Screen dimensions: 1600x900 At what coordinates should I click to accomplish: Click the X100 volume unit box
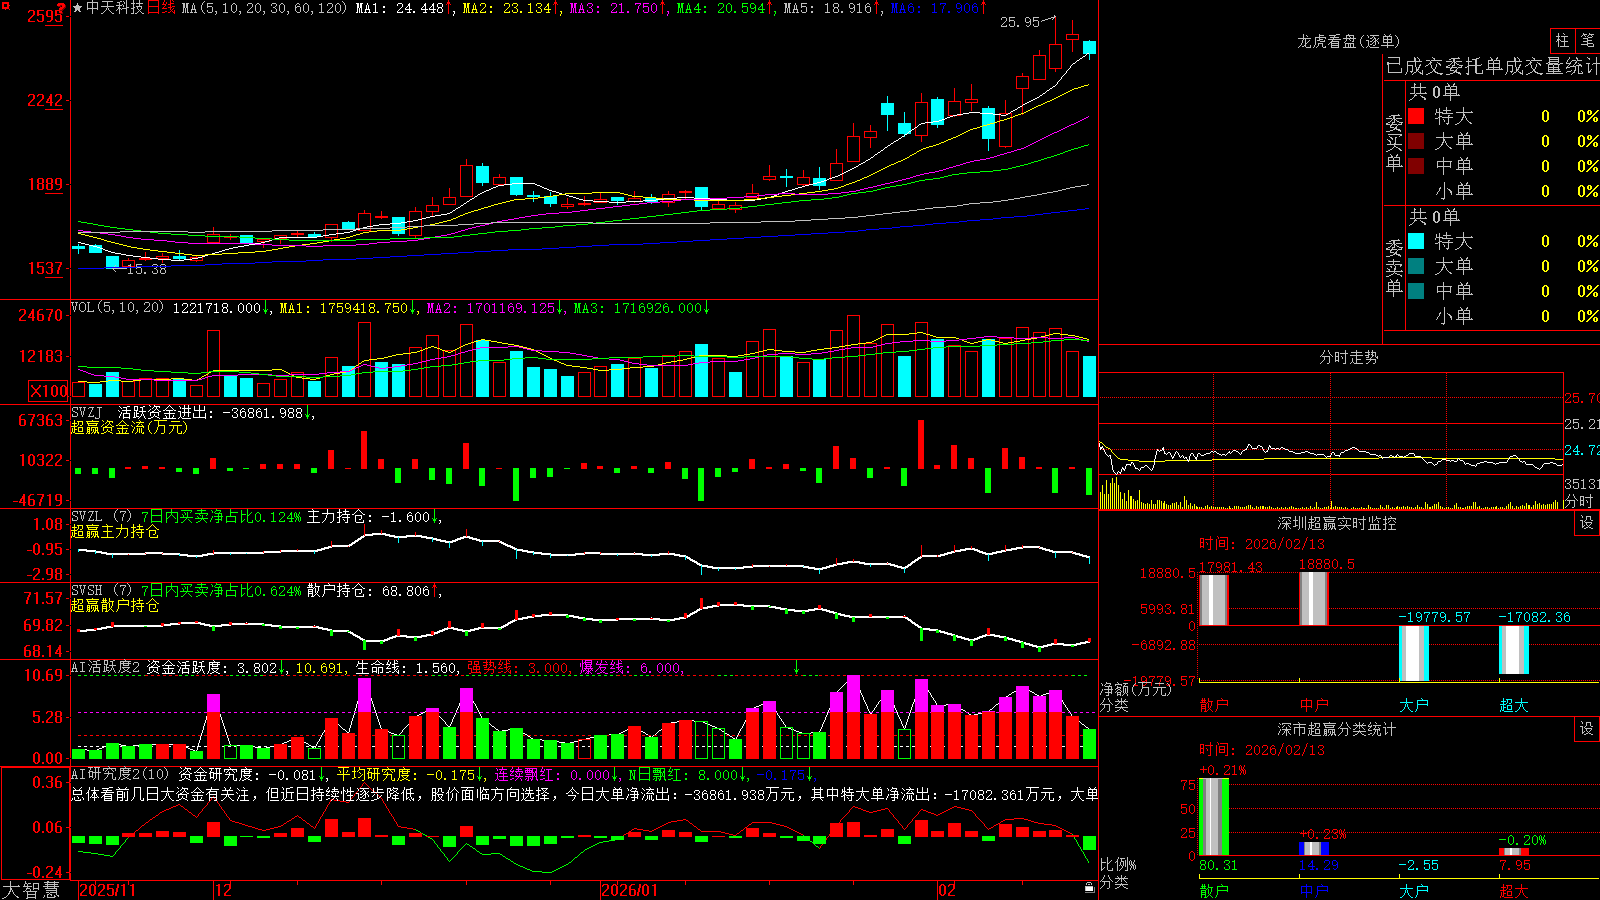click(49, 391)
